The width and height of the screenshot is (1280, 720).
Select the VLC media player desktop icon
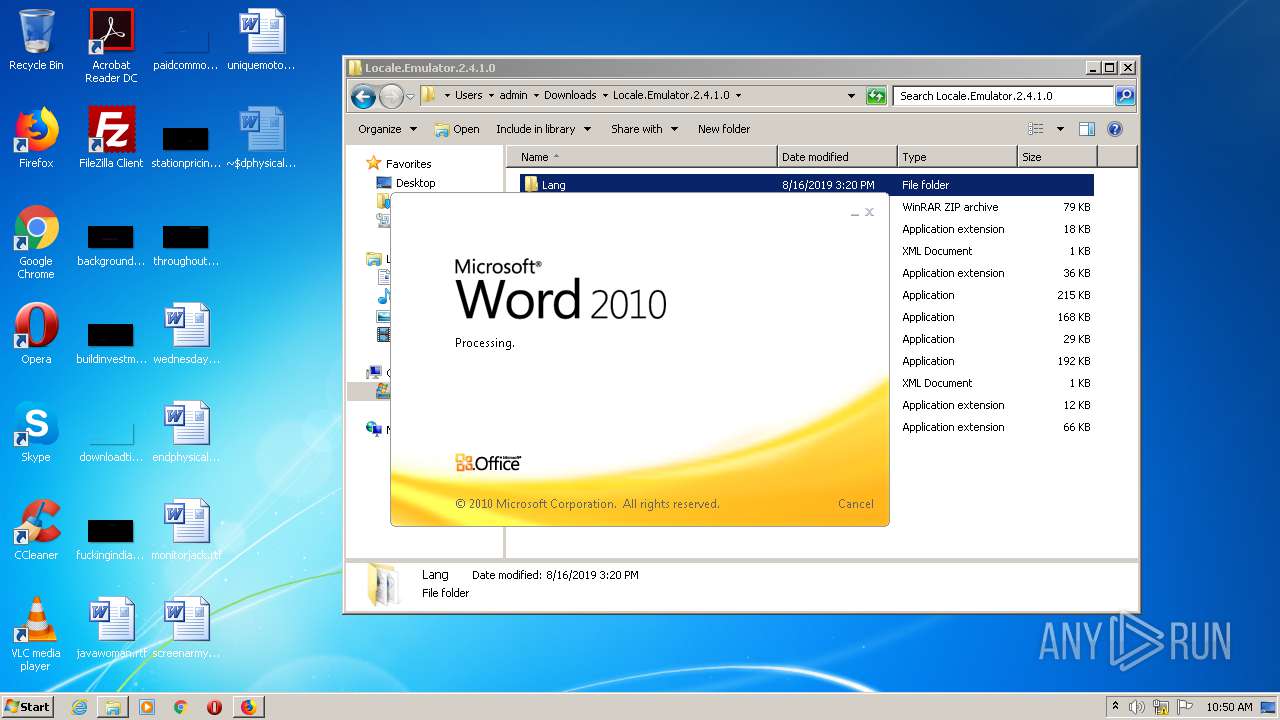pos(36,634)
